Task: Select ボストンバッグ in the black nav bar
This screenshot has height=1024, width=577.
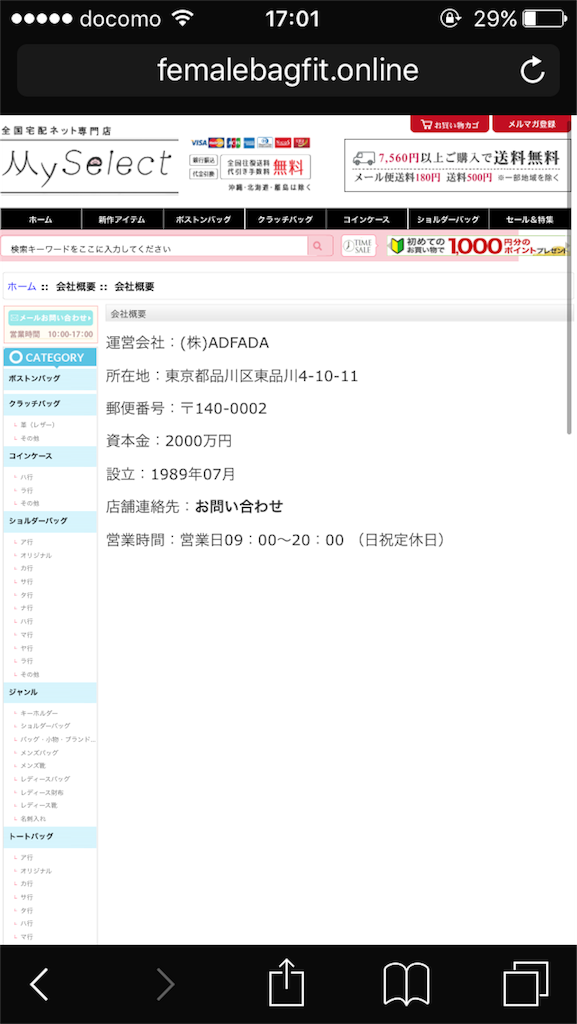Action: [x=204, y=219]
